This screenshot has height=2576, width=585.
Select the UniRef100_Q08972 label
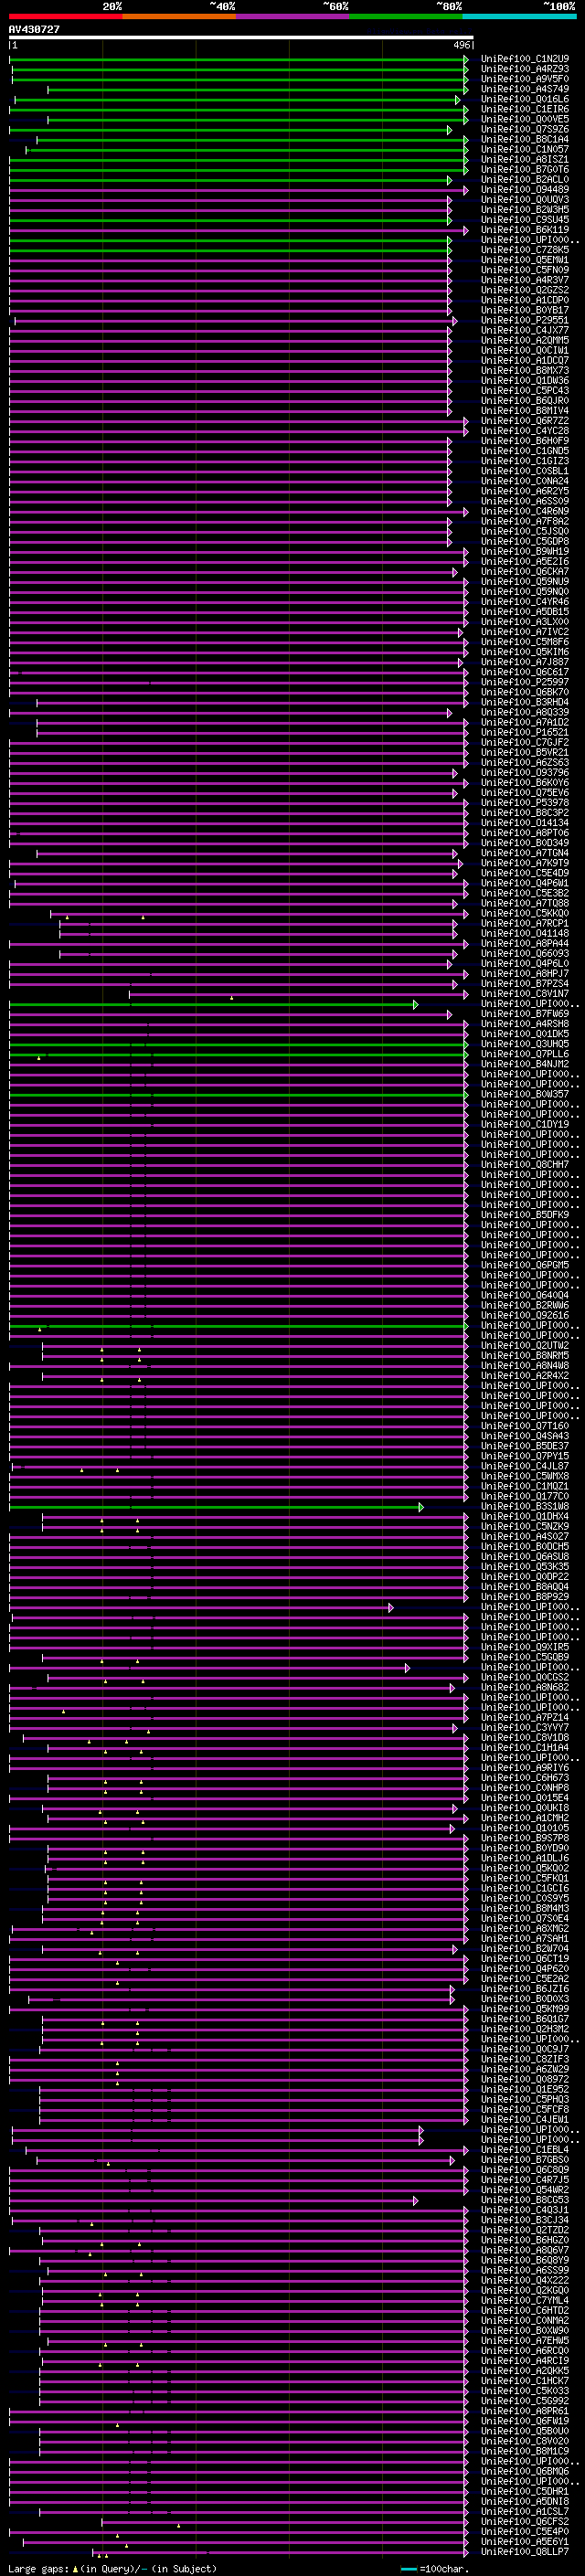pyautogui.click(x=525, y=2079)
